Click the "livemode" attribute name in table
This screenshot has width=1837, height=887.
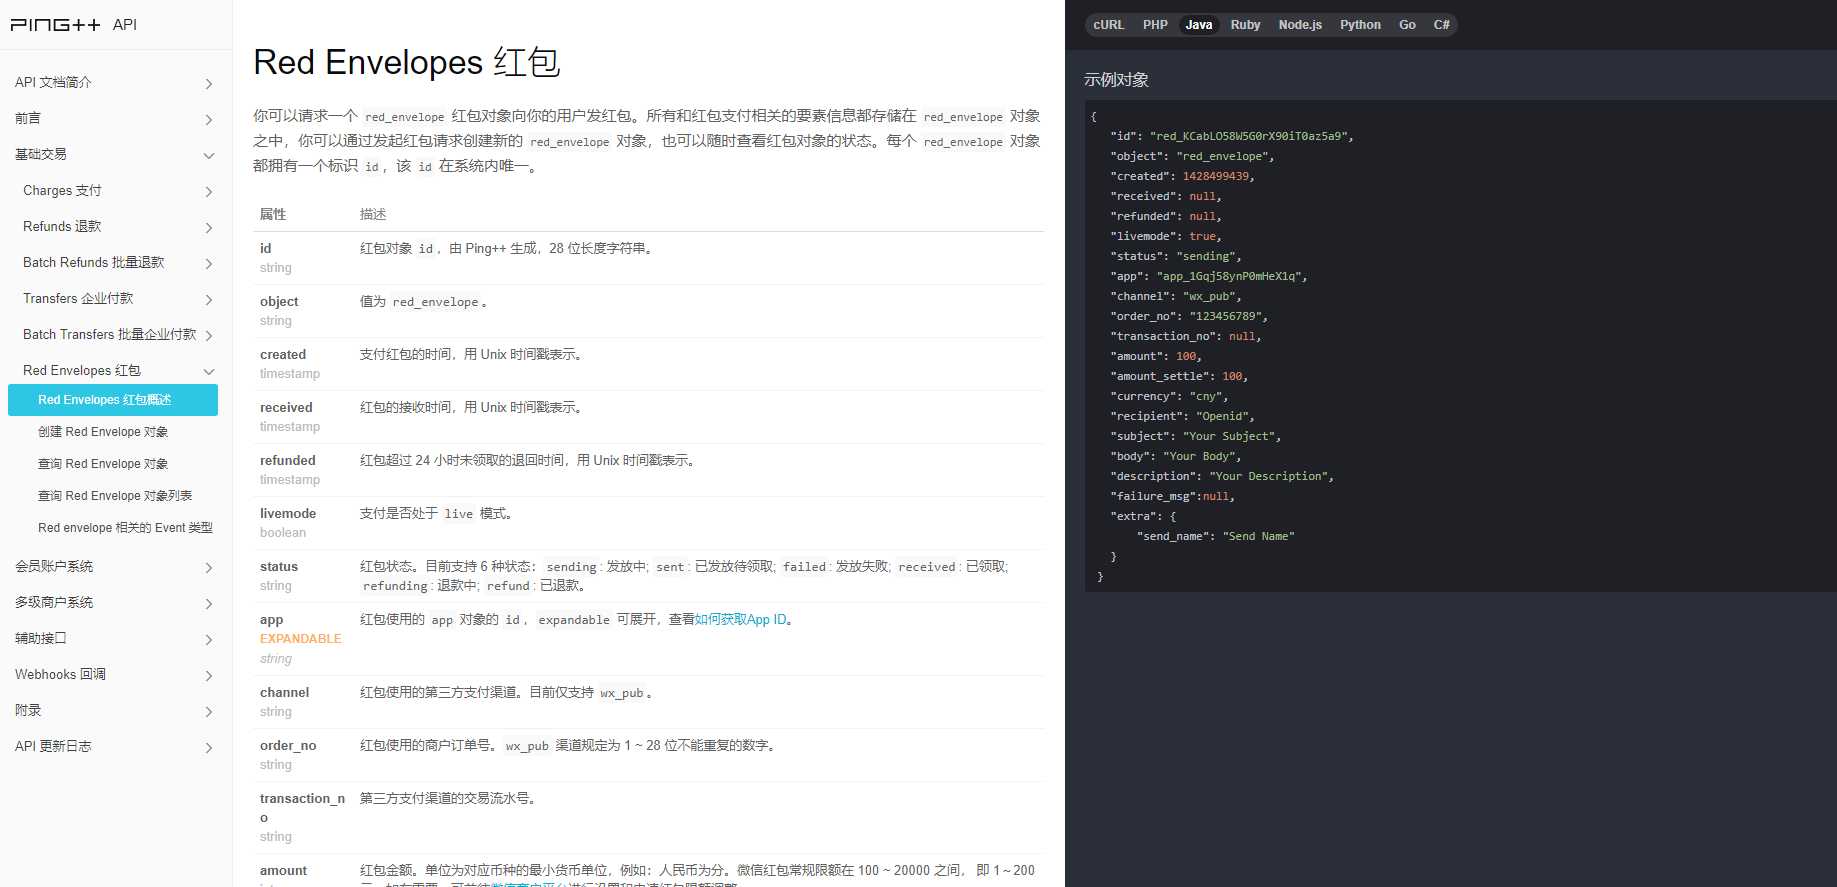tap(288, 513)
